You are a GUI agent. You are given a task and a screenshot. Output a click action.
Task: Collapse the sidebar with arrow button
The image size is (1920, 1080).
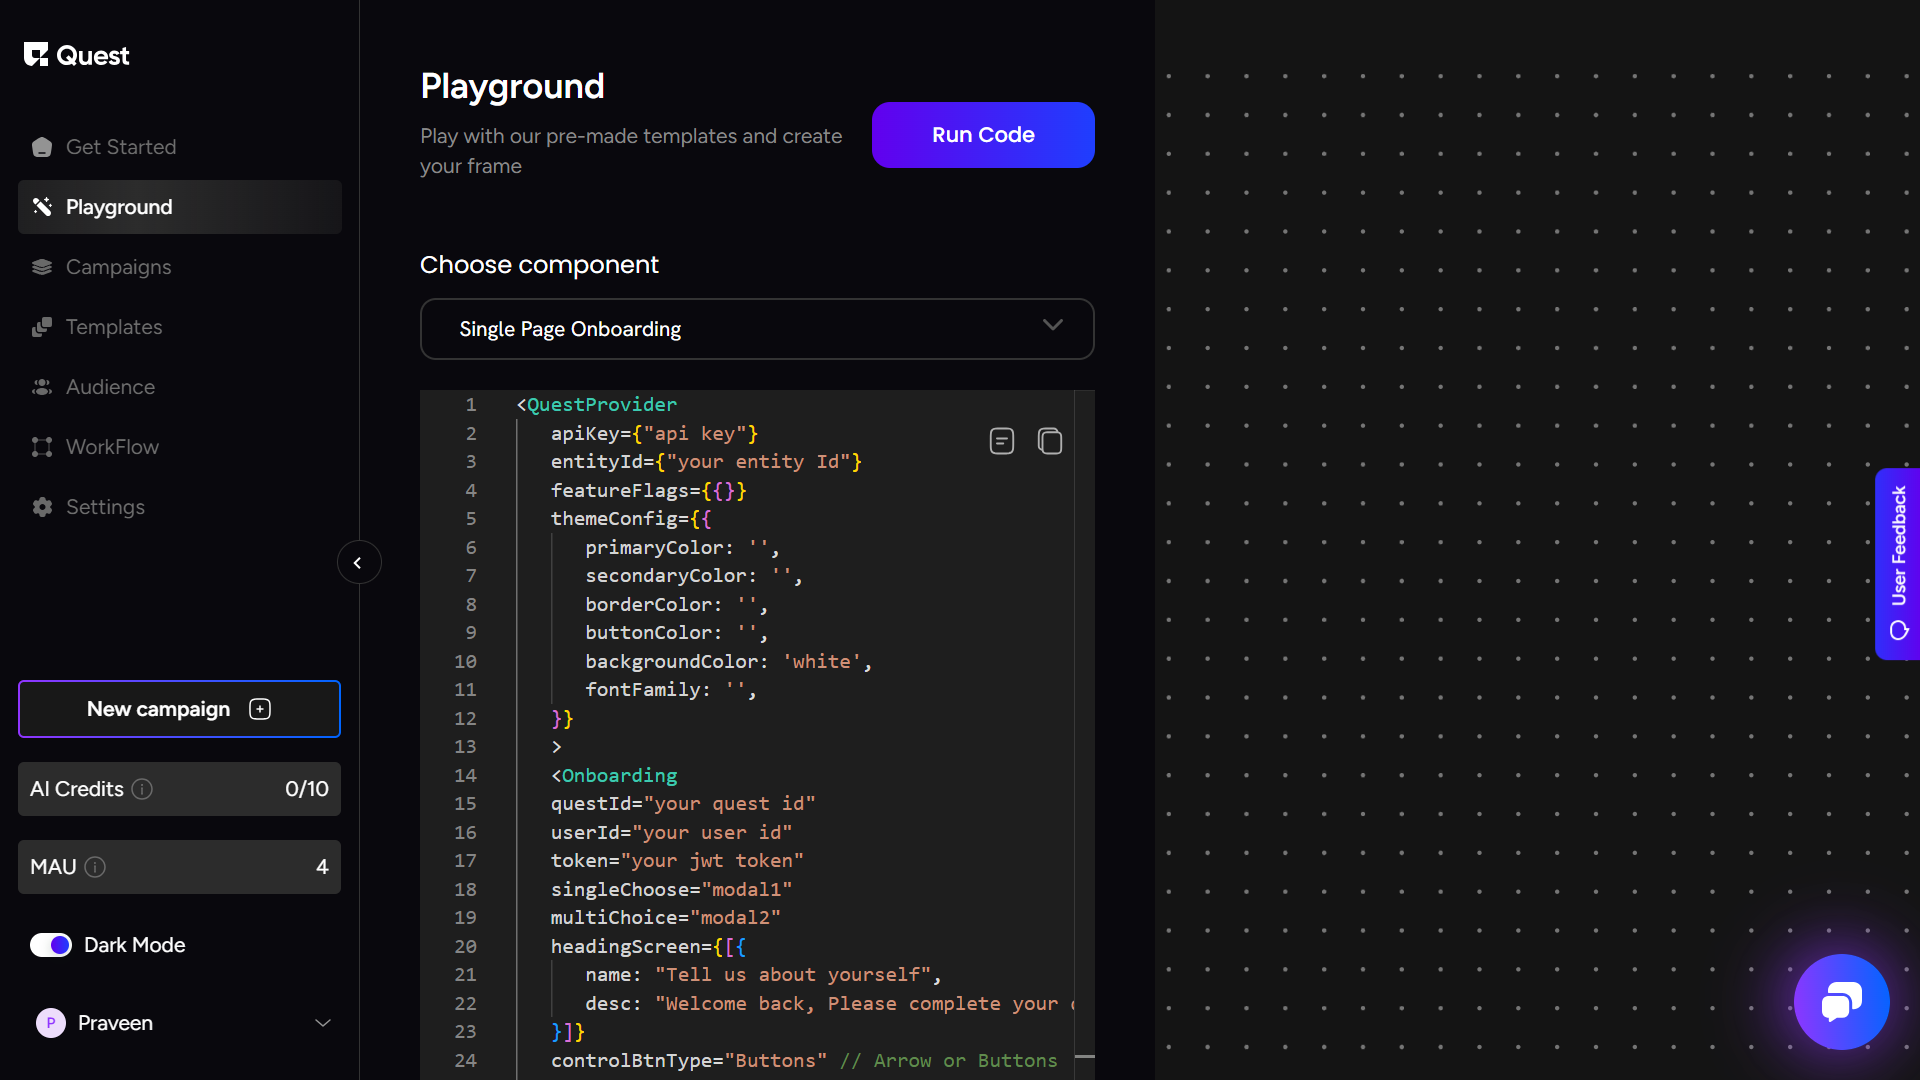358,563
